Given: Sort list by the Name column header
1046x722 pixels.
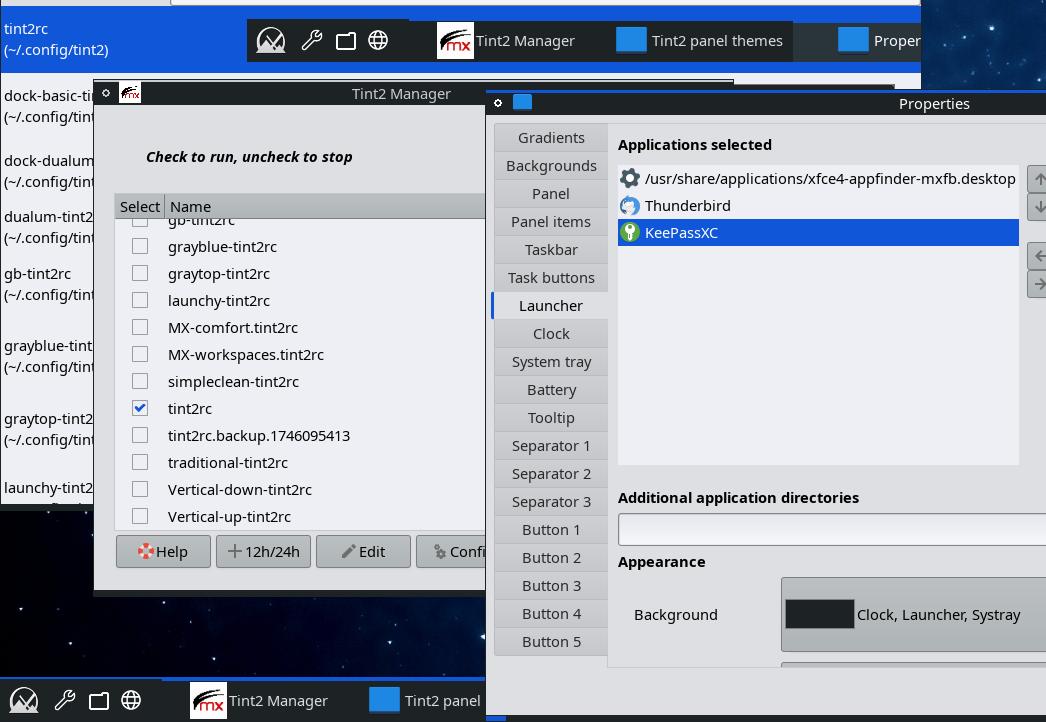Looking at the screenshot, I should (x=325, y=206).
